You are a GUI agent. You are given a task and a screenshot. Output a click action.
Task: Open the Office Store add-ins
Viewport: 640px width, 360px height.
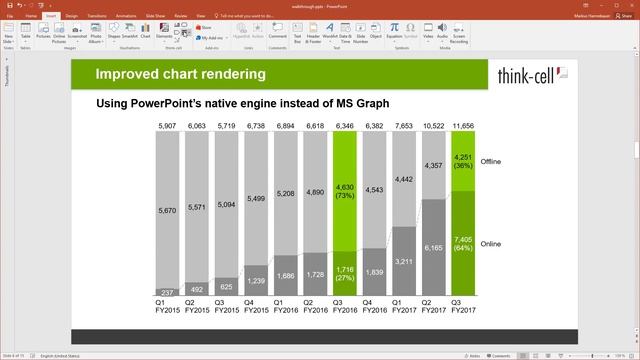click(x=204, y=27)
